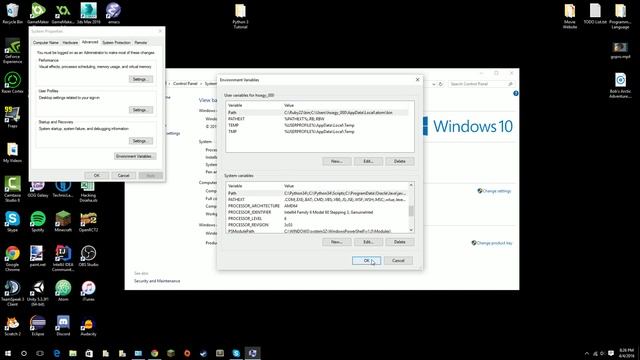This screenshot has width=640, height=360.
Task: Open the address bar history dropdown
Action: tap(433, 84)
